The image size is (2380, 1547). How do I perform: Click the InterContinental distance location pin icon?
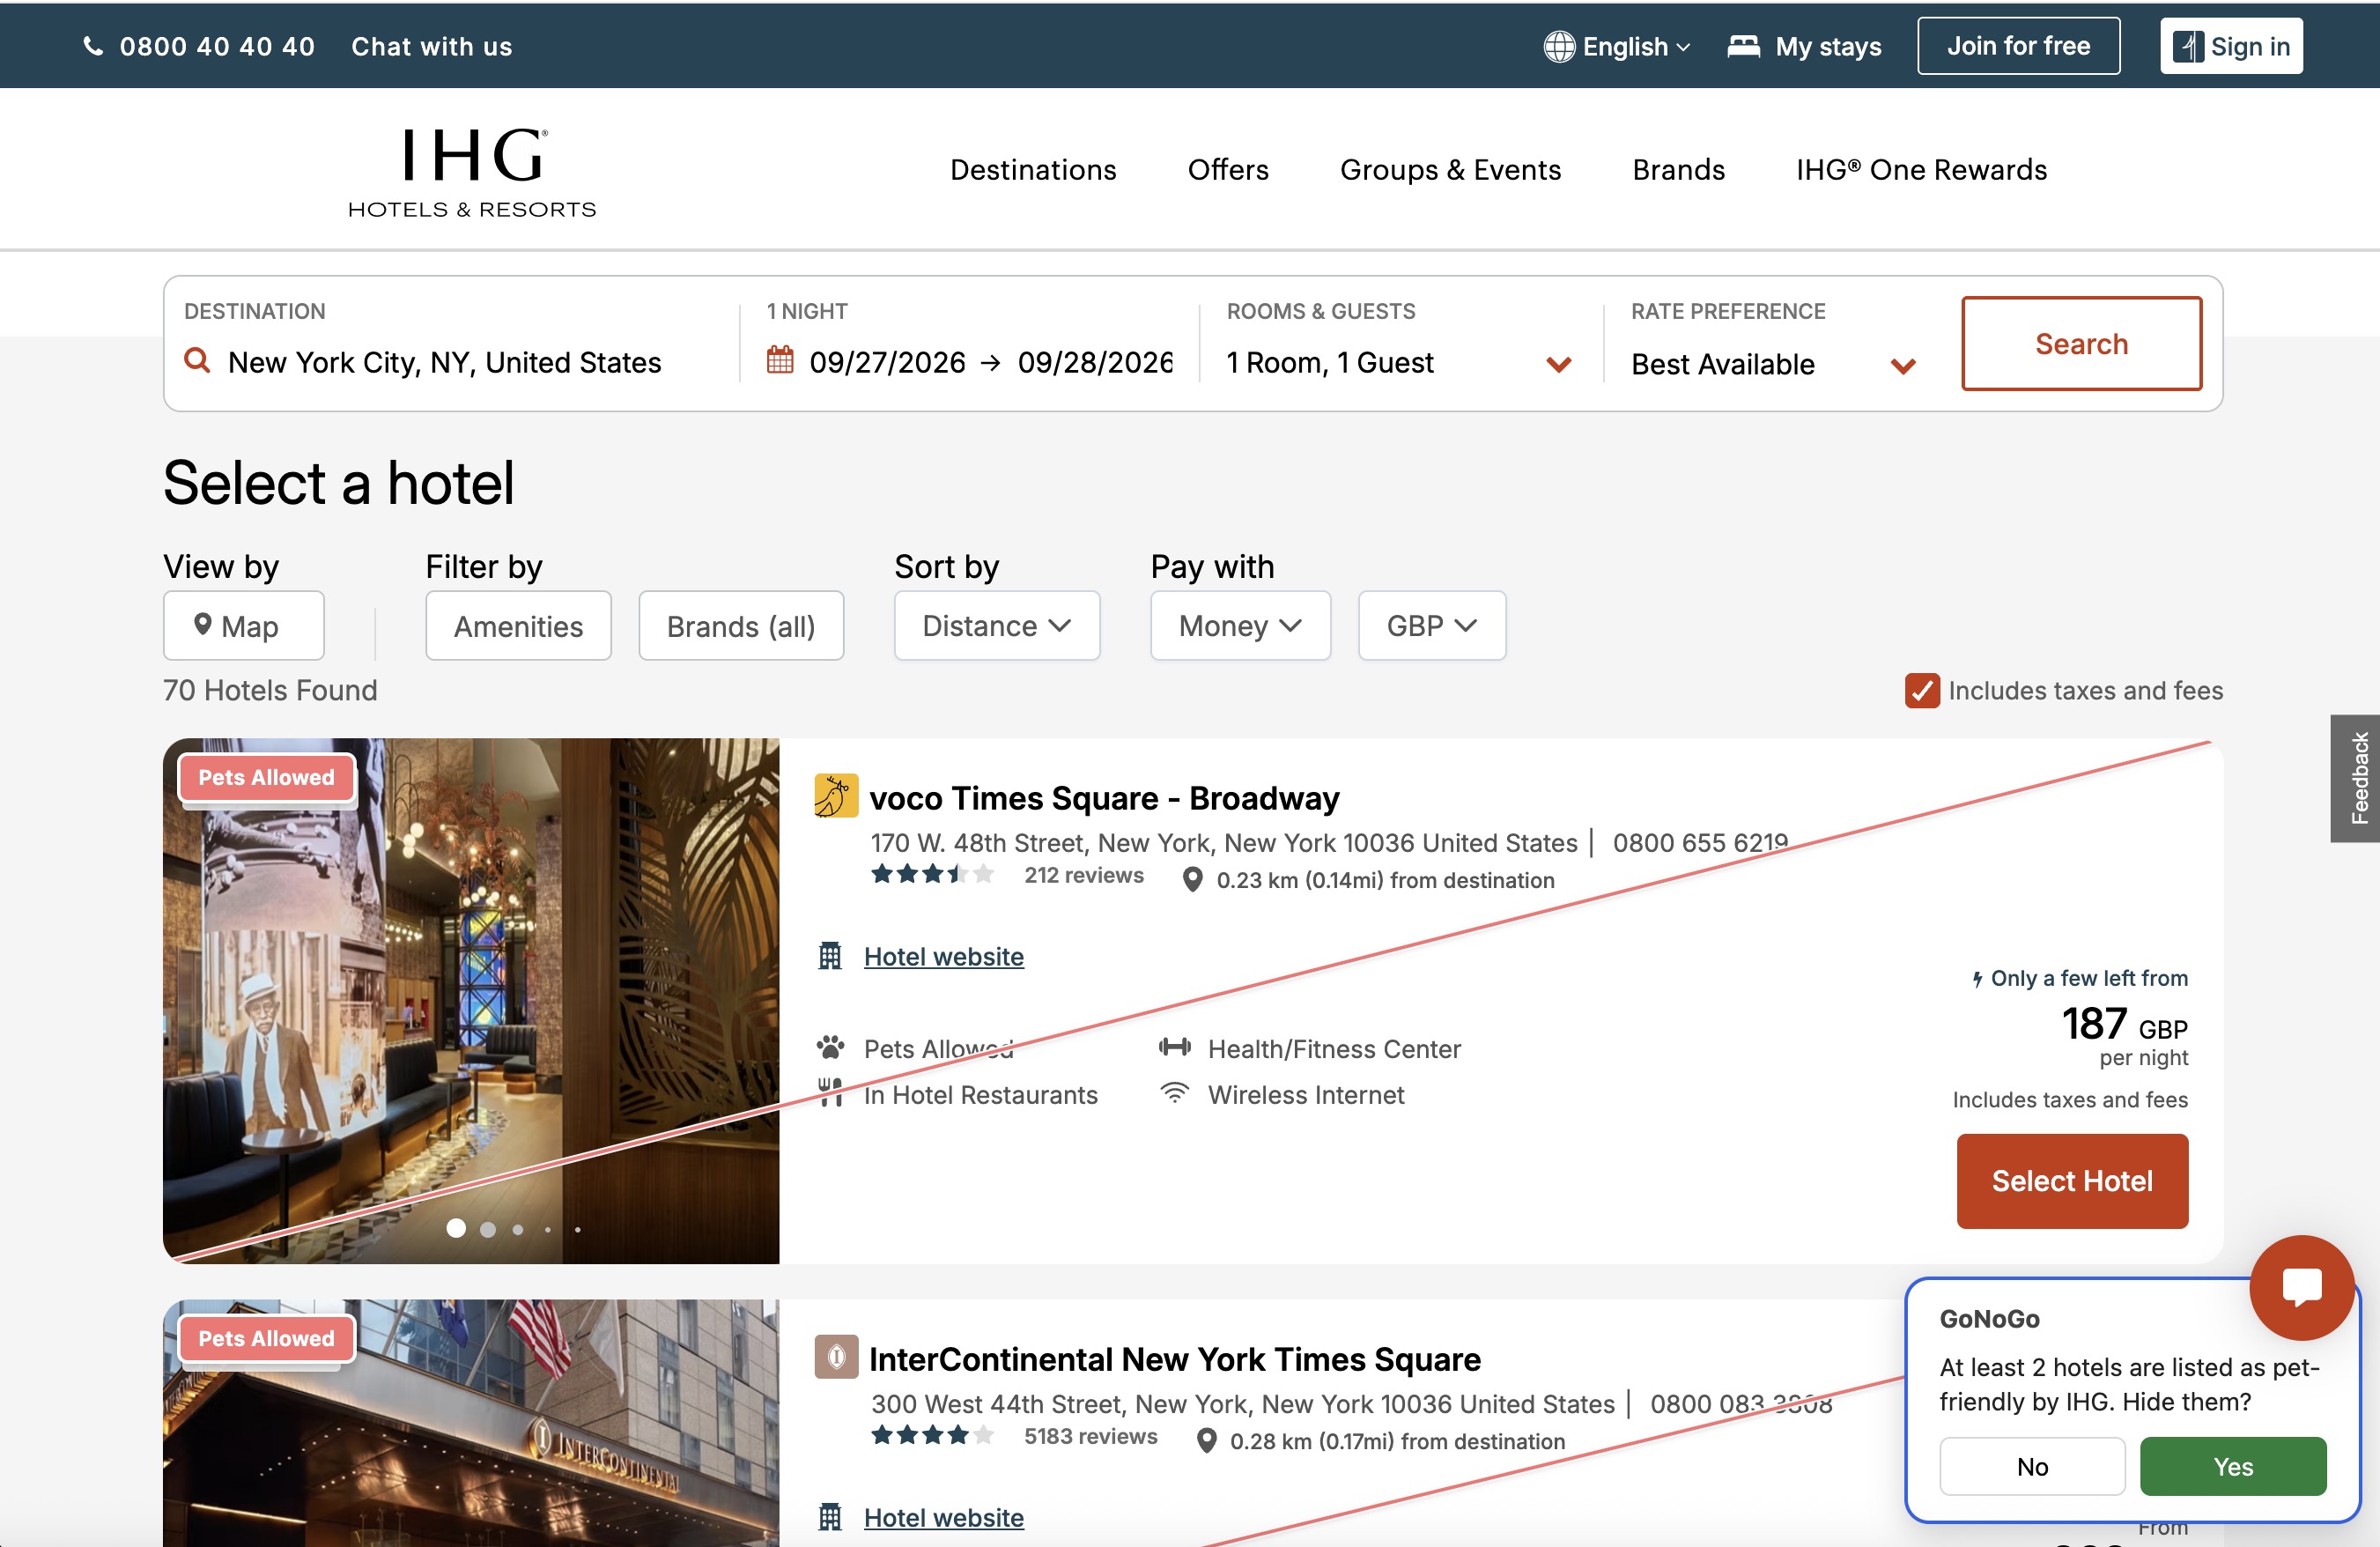(x=1206, y=1441)
